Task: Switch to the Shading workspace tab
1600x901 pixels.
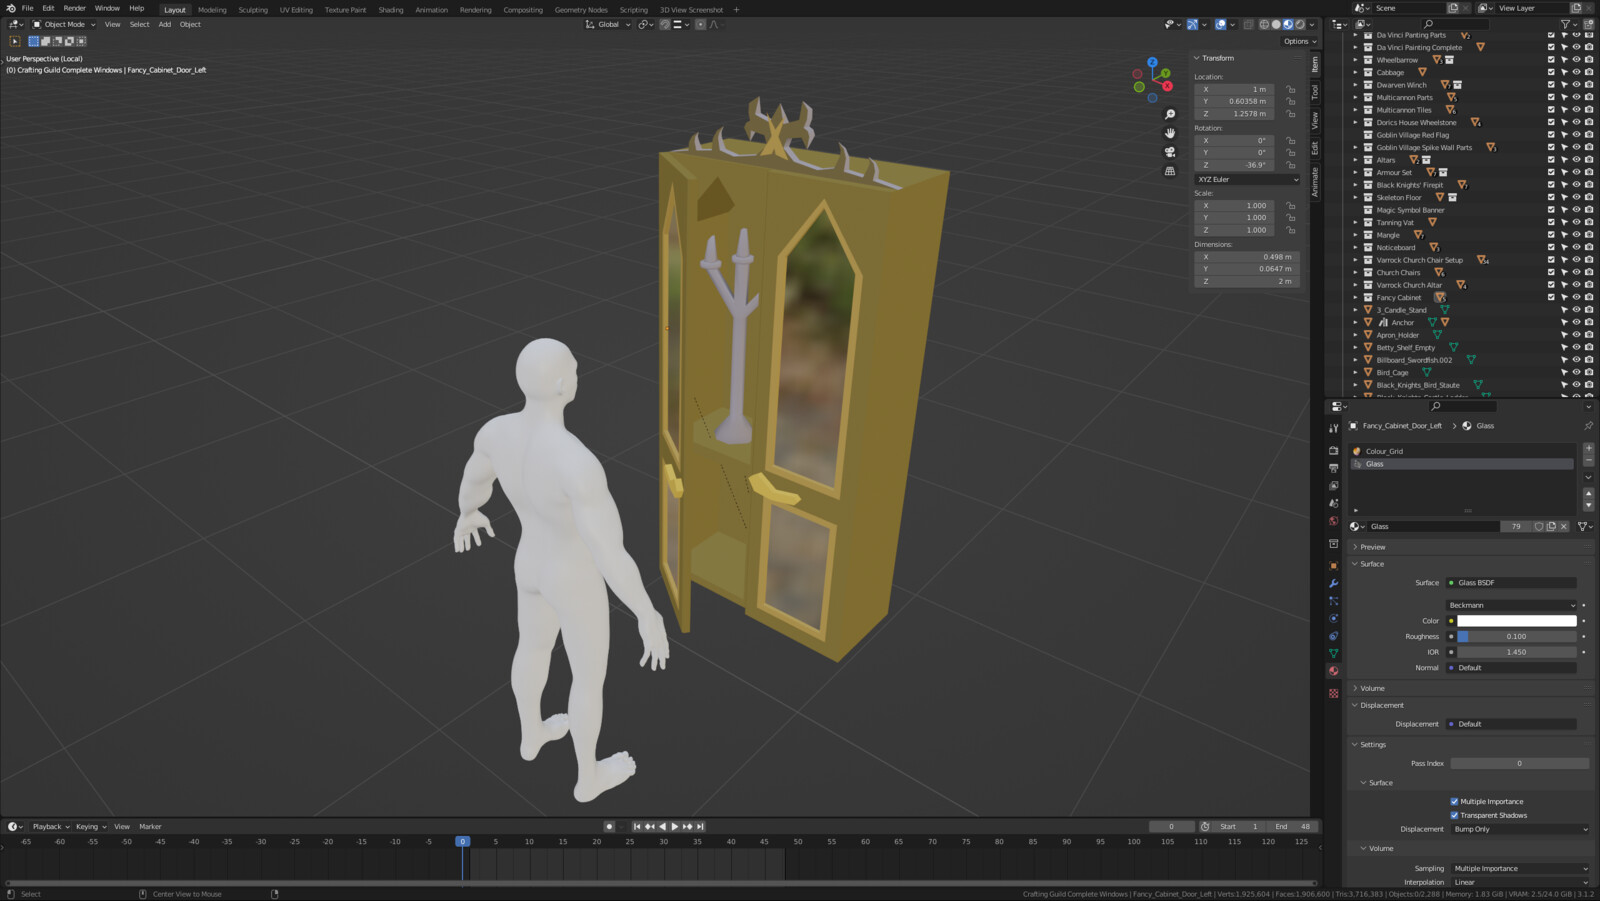Action: 391,10
